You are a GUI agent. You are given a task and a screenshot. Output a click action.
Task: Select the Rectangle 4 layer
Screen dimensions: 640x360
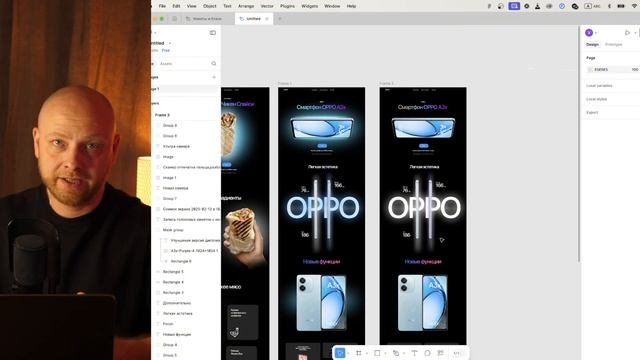173,282
